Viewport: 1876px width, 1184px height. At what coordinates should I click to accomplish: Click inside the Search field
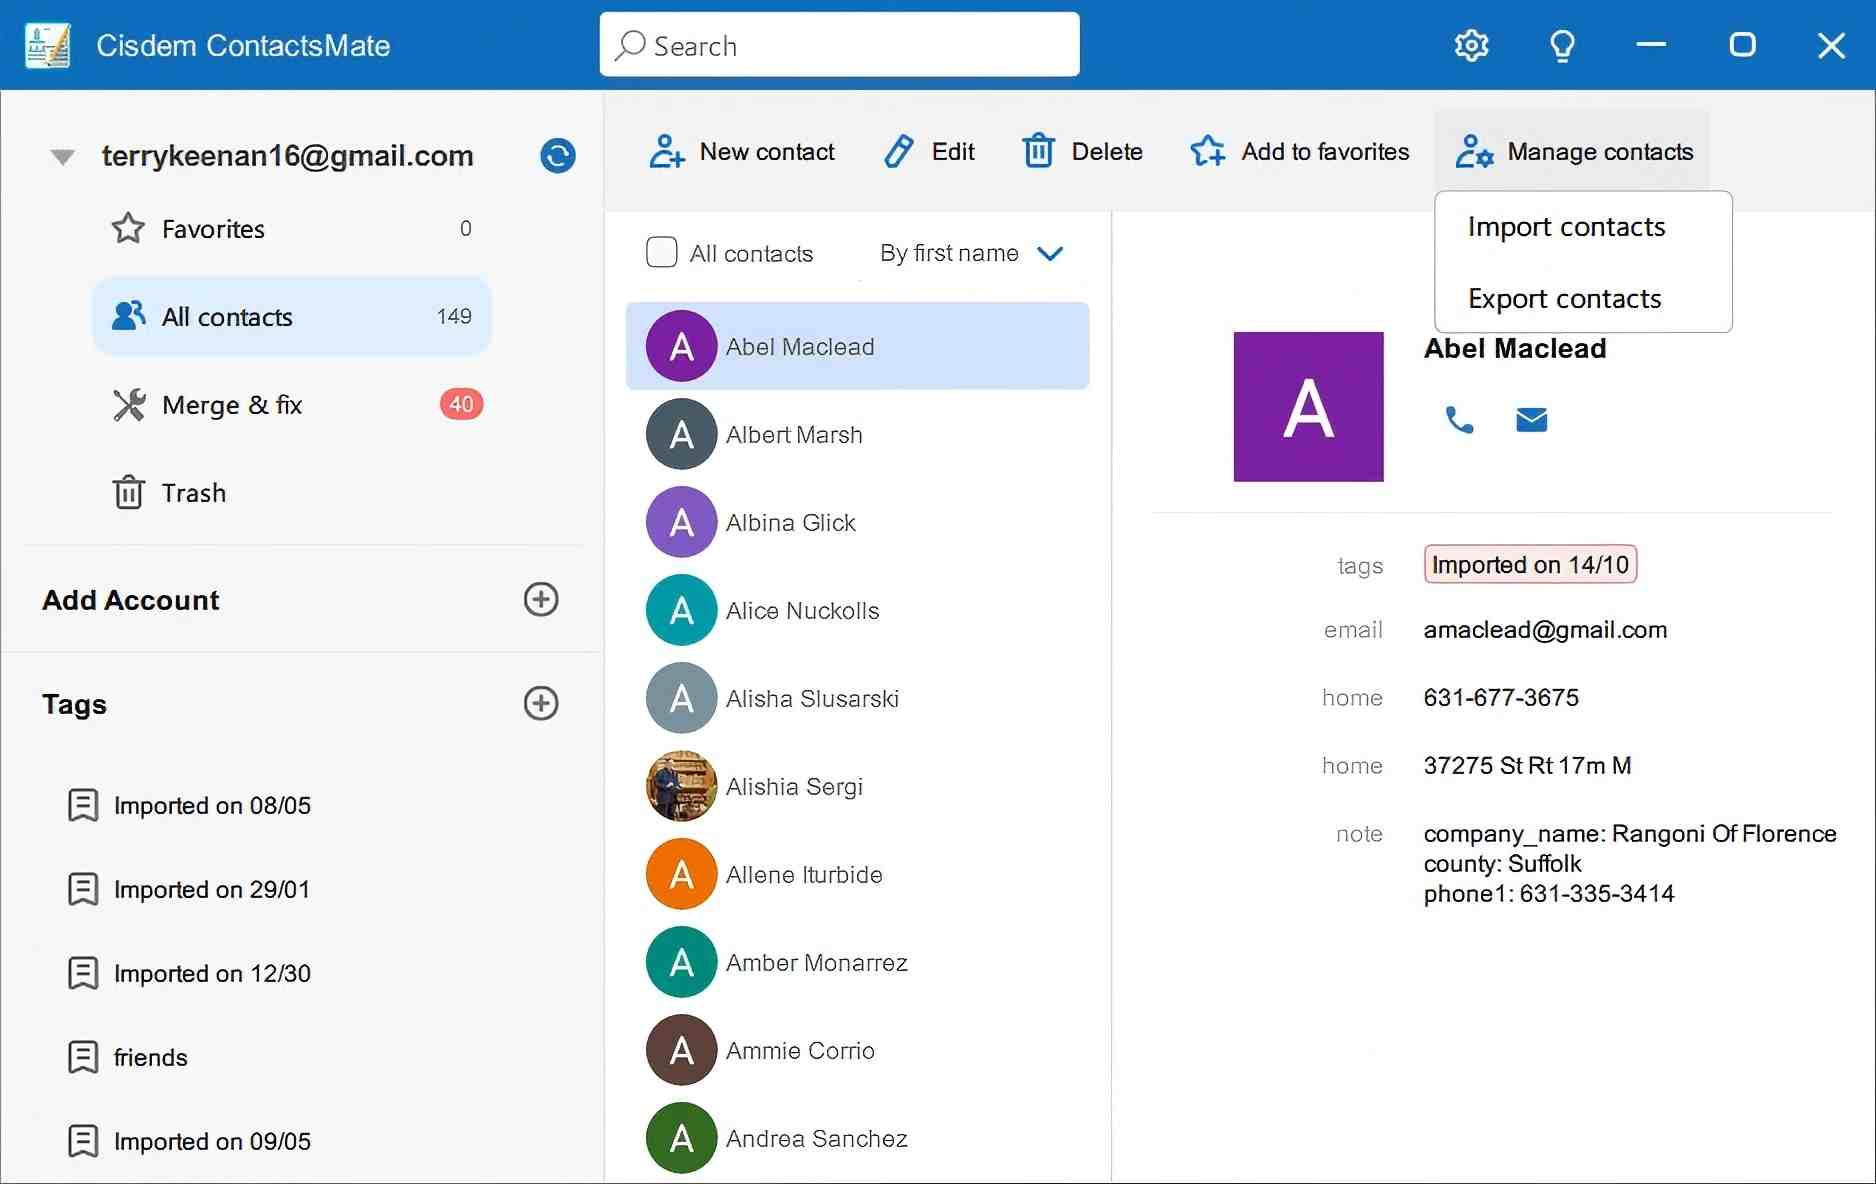coord(839,45)
